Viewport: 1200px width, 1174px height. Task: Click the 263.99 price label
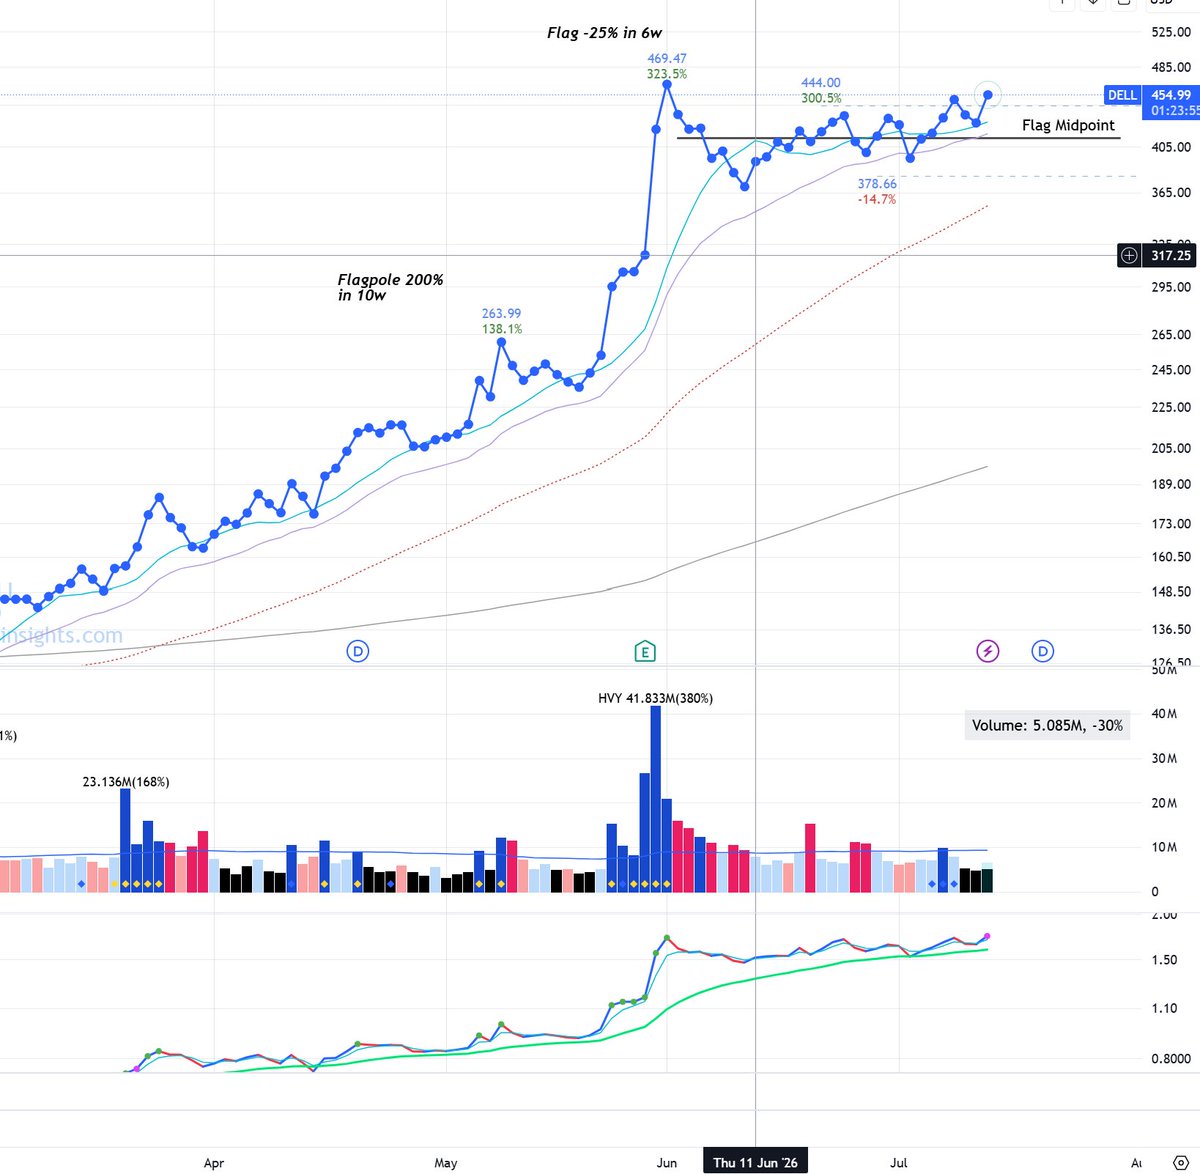501,313
